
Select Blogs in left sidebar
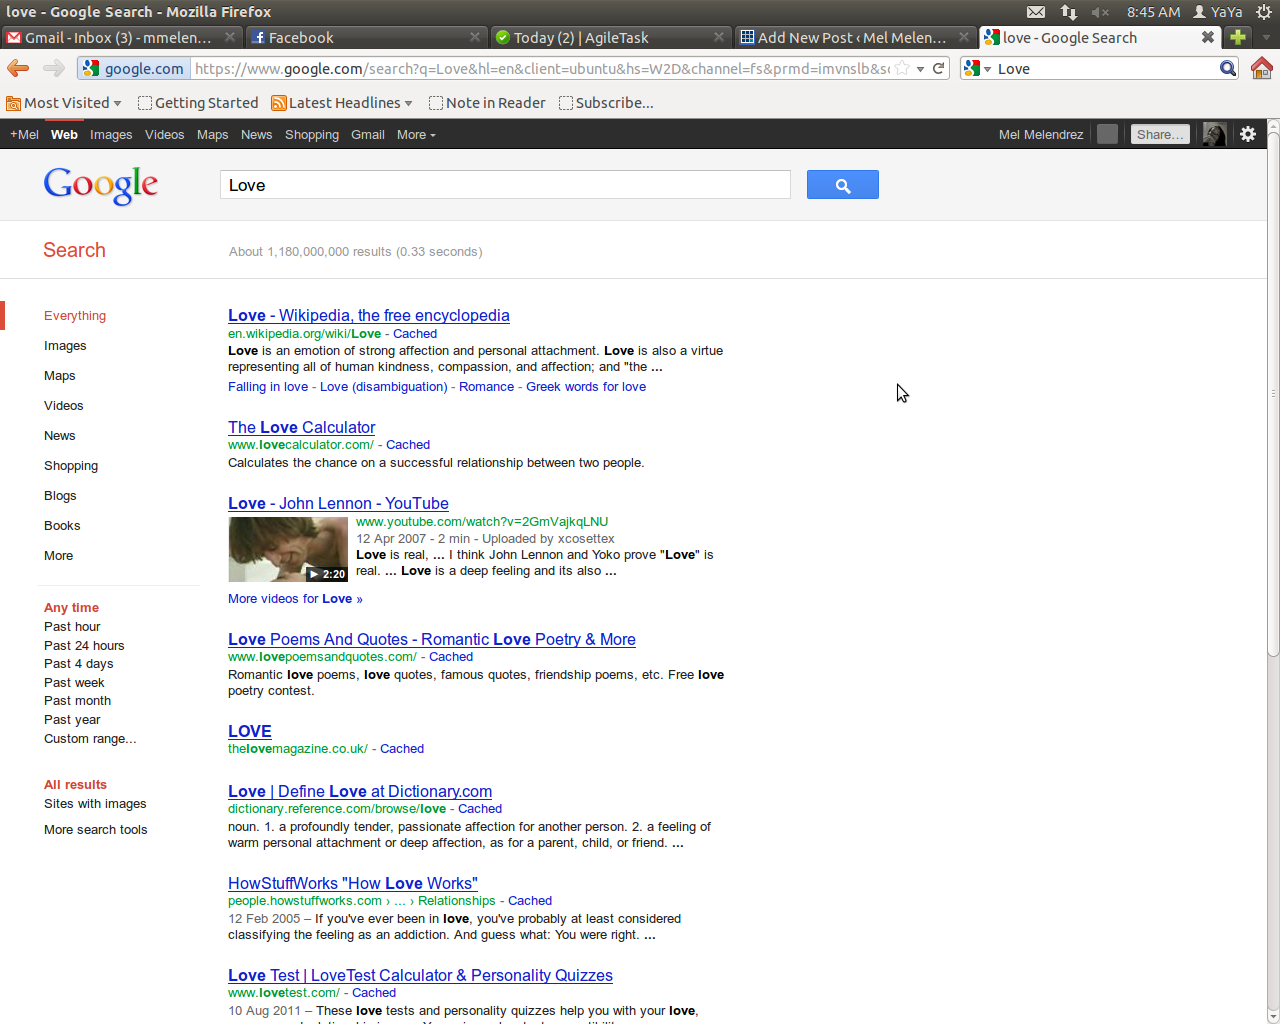(60, 495)
